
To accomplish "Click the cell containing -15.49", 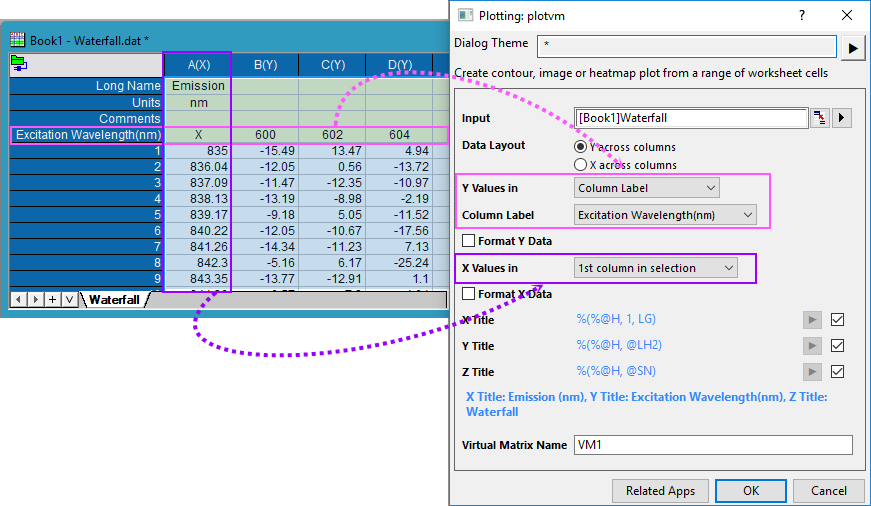I will pyautogui.click(x=265, y=151).
